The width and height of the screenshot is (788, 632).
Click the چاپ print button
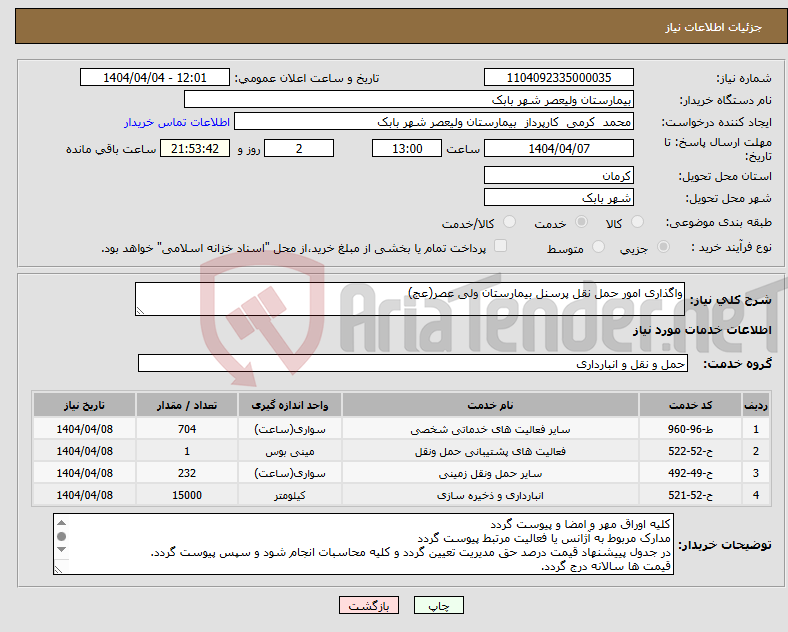point(438,605)
